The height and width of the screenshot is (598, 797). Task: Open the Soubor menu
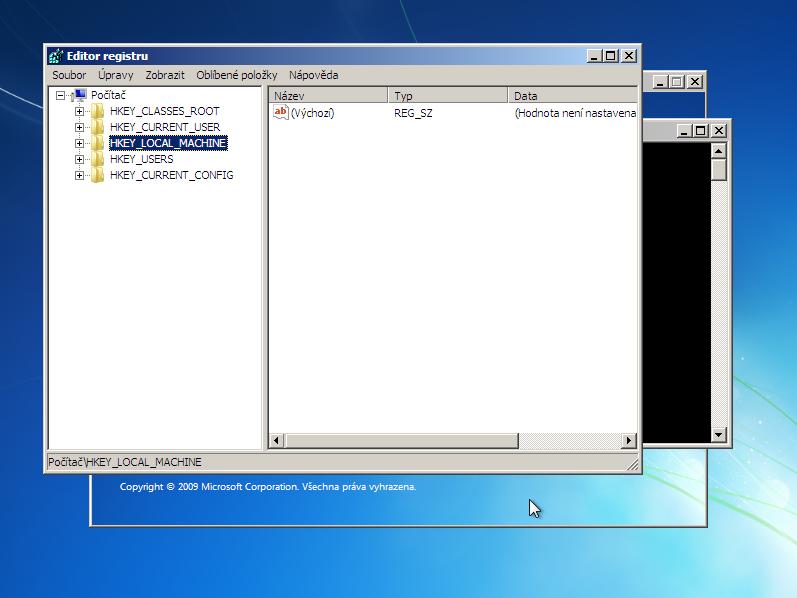tap(69, 75)
